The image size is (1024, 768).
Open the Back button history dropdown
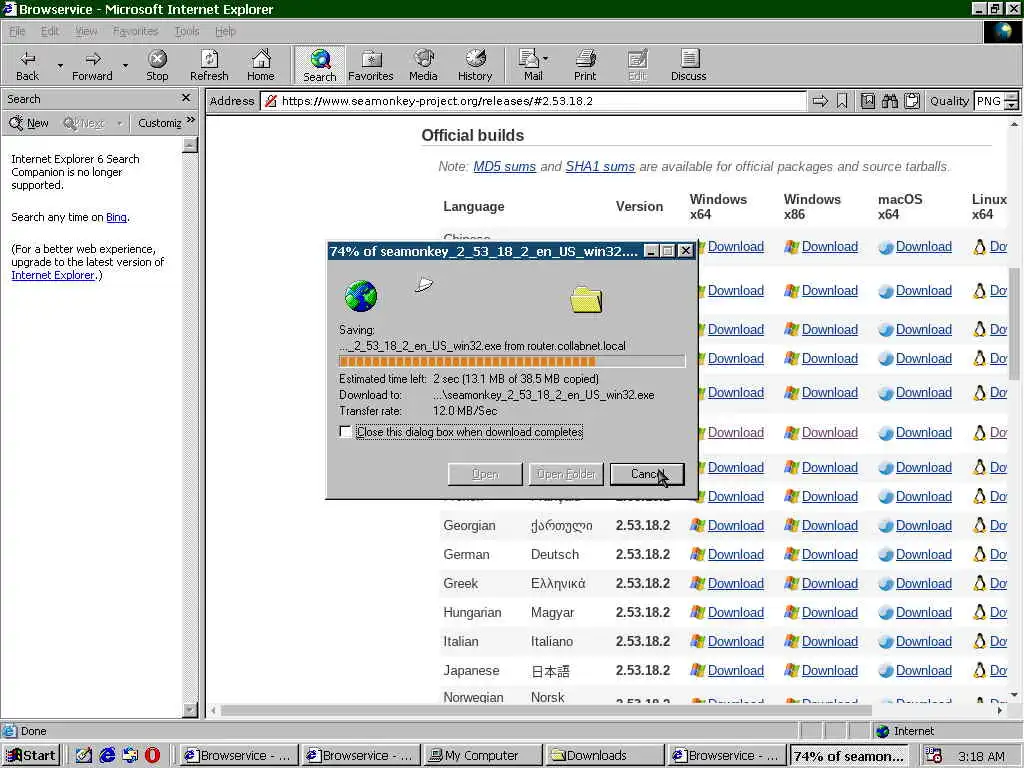(x=60, y=65)
